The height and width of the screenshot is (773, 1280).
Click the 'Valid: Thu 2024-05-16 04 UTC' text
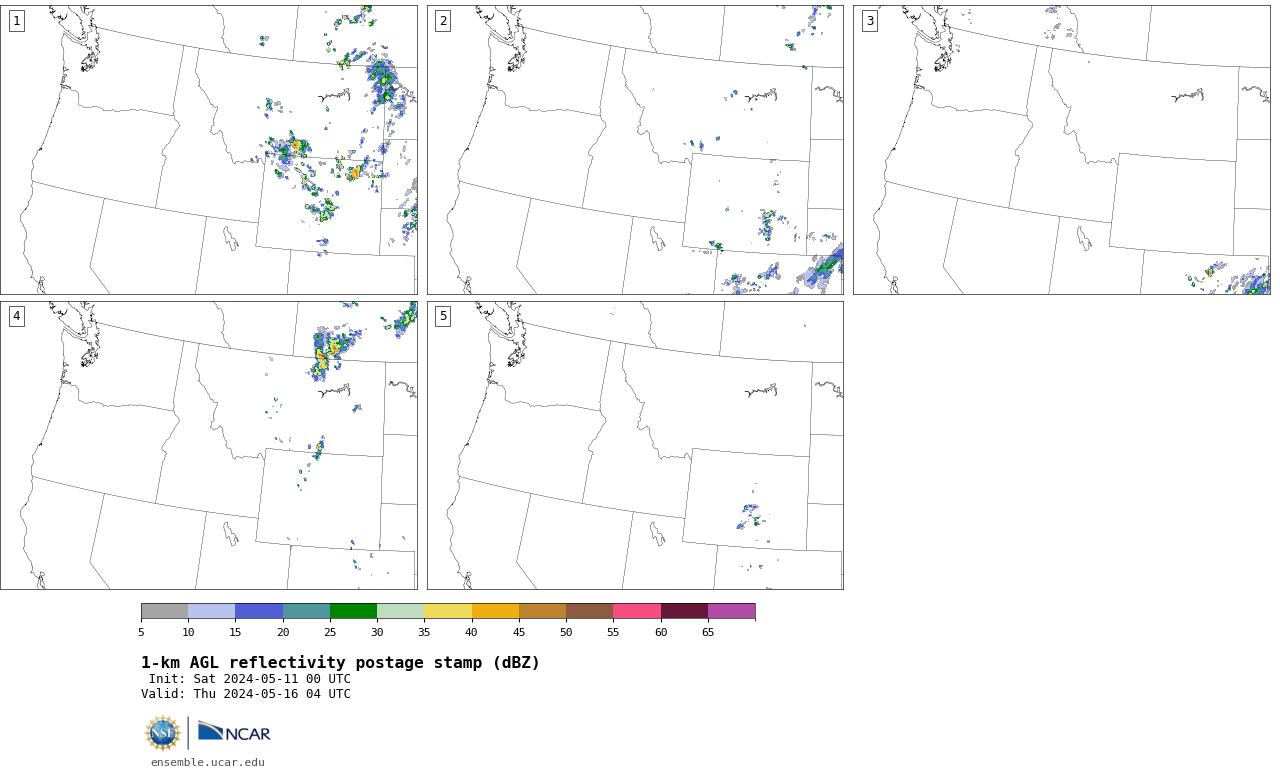pyautogui.click(x=246, y=694)
